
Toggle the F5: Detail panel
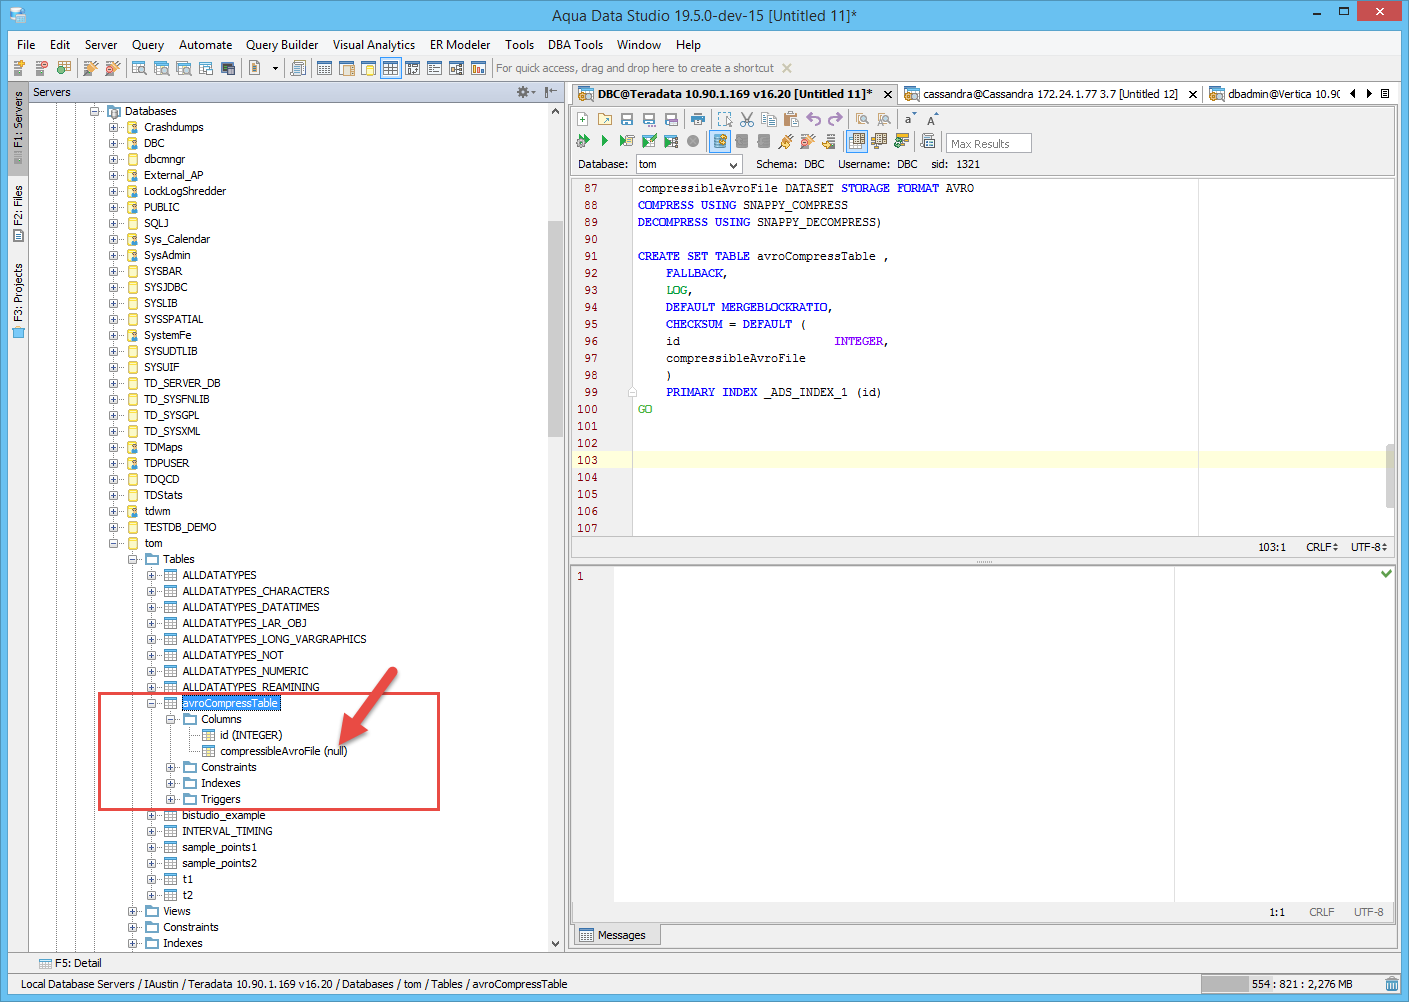[x=70, y=963]
